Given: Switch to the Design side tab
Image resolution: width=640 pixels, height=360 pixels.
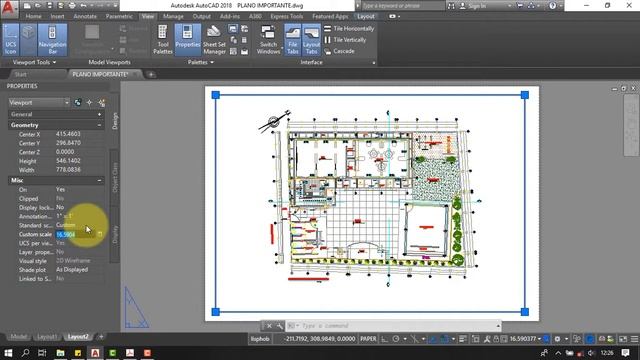Looking at the screenshot, I should click(115, 121).
